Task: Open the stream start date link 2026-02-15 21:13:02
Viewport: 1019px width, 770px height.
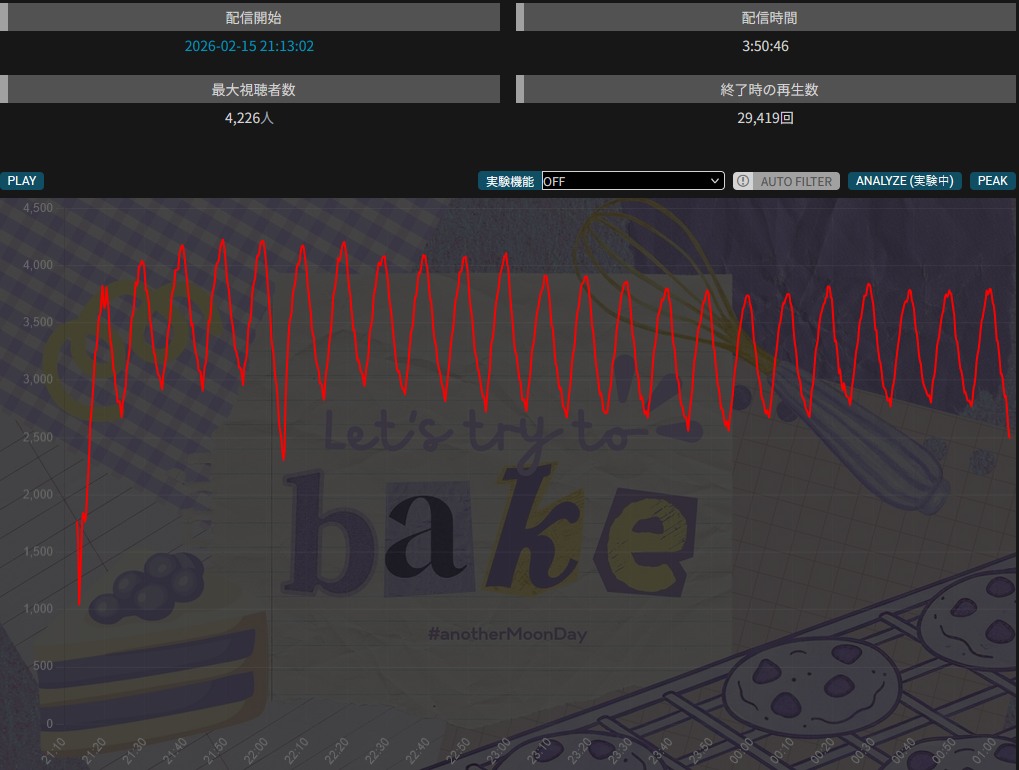Action: pyautogui.click(x=249, y=46)
